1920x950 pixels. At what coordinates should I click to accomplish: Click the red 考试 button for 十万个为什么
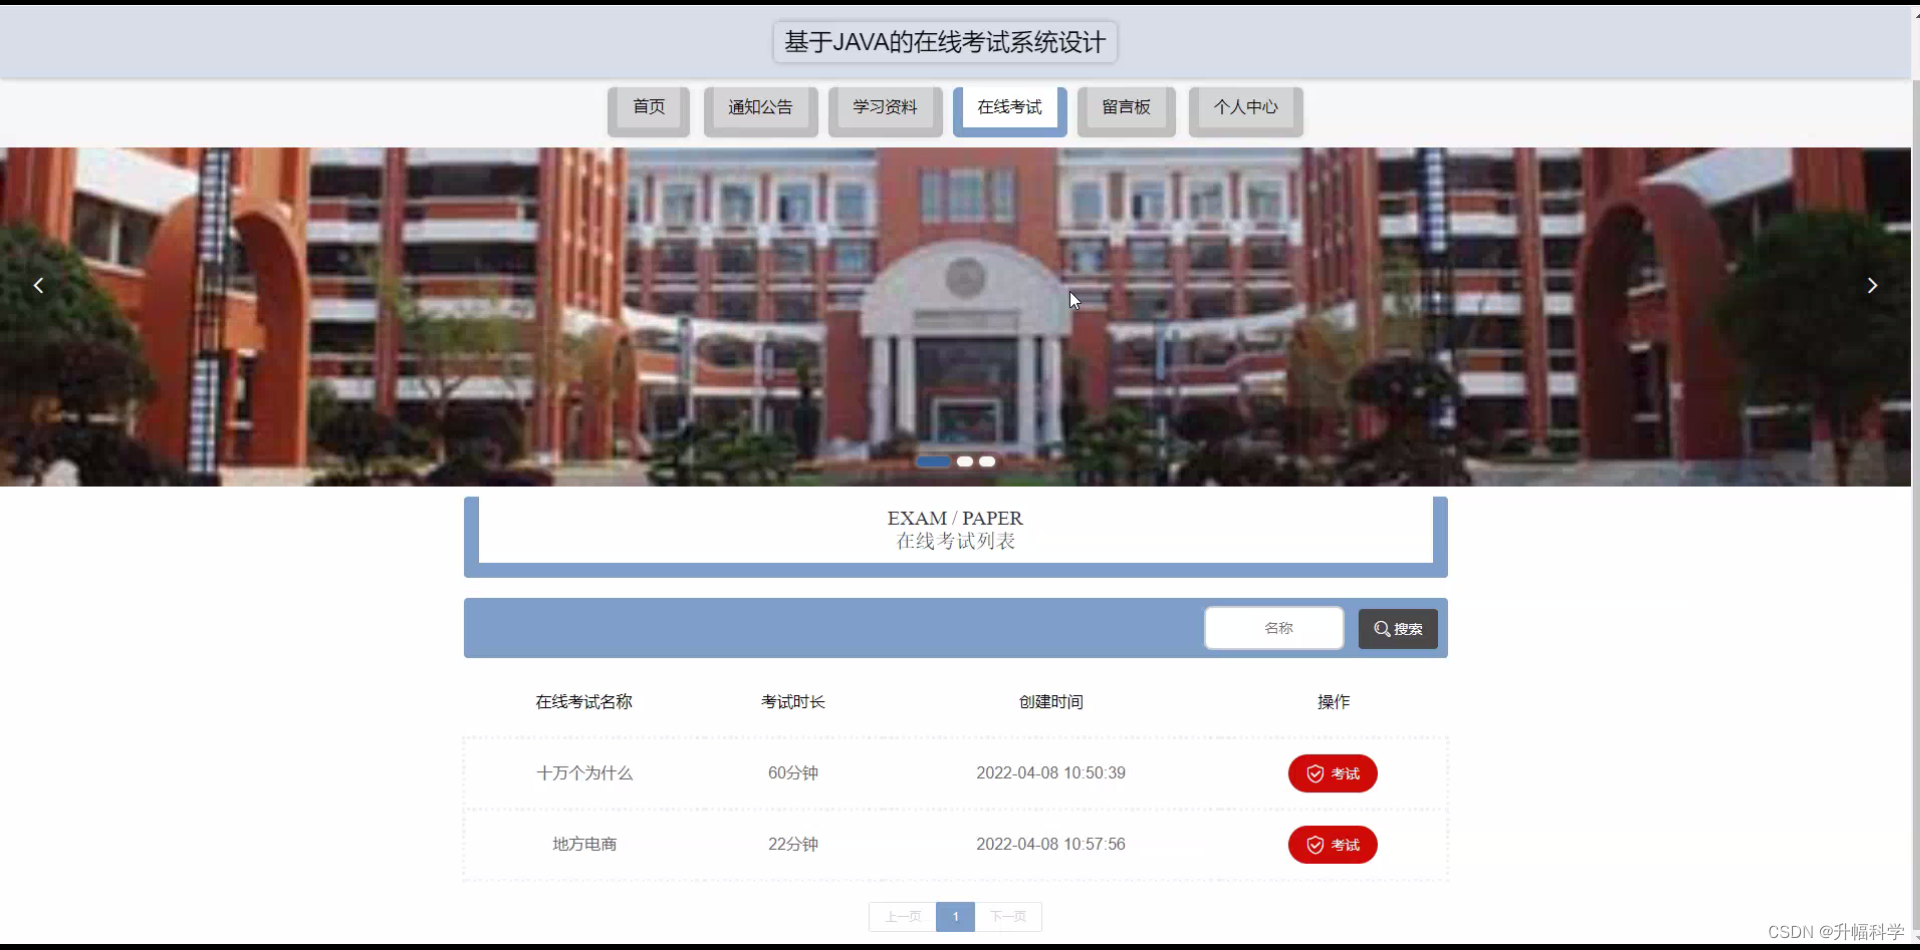coord(1332,773)
